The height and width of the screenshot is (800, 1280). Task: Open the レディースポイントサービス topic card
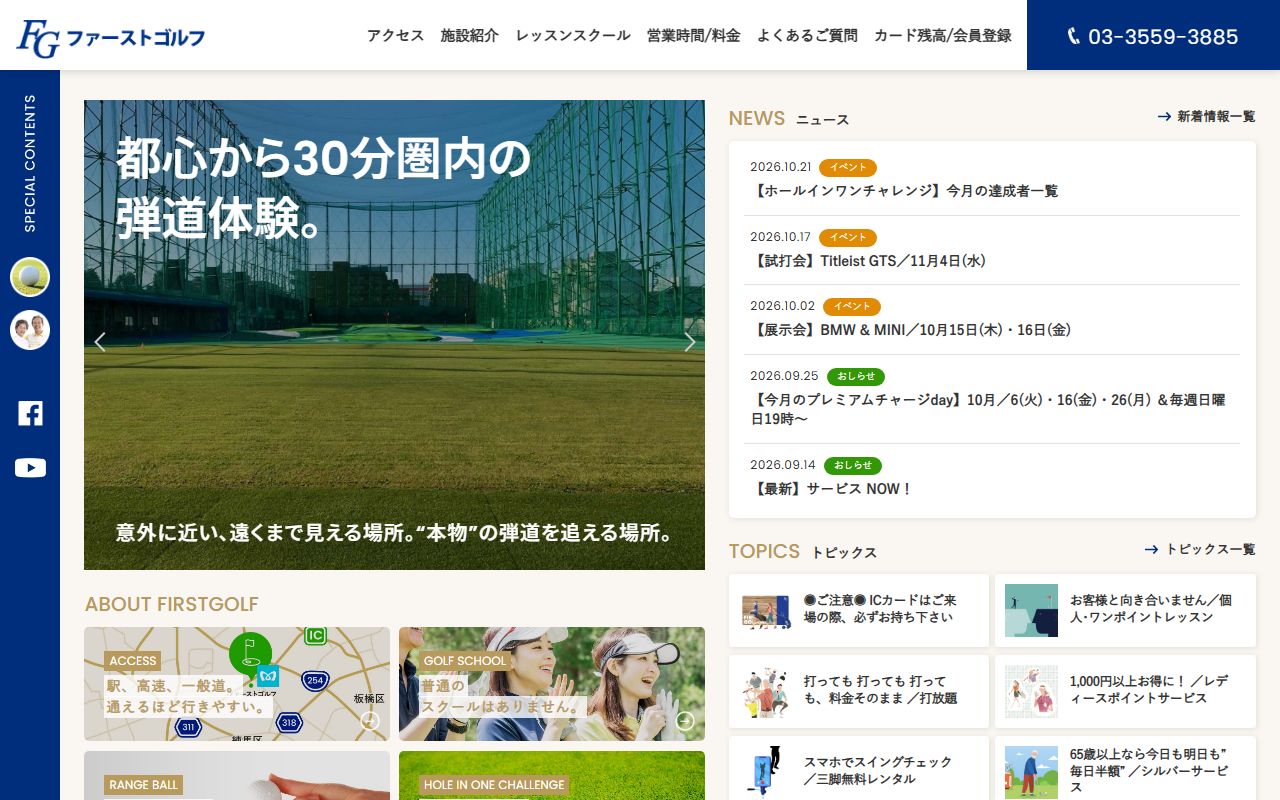point(1125,691)
